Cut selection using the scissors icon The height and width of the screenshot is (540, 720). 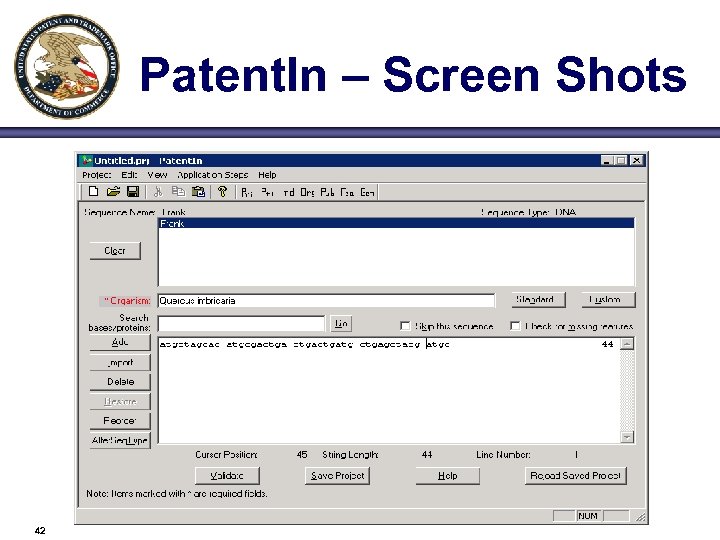[x=158, y=191]
